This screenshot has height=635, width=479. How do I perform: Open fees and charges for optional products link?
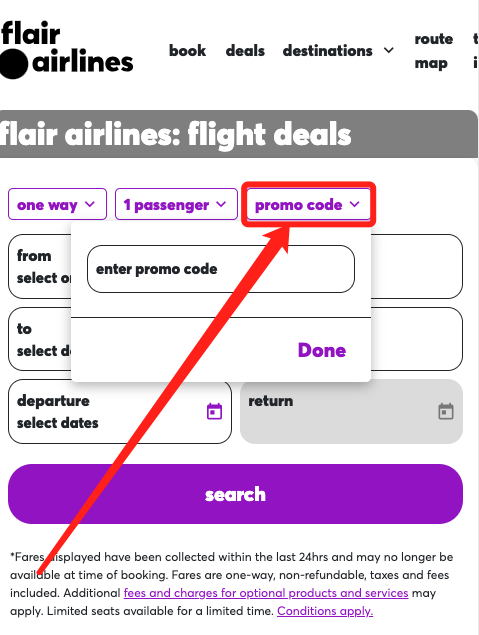266,593
